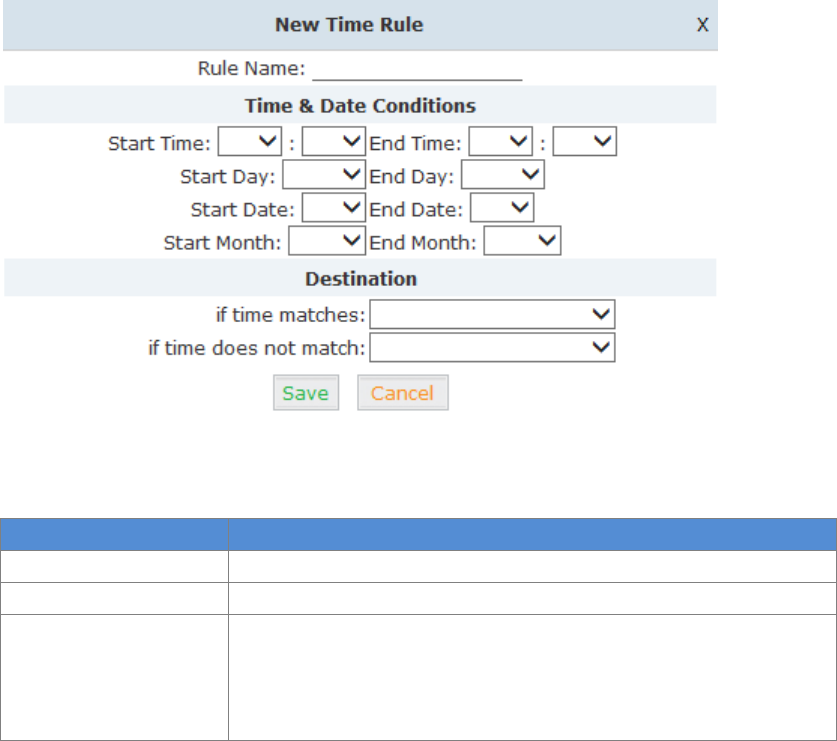Open the End Month dropdown
The height and width of the screenshot is (741, 837).
pos(522,242)
